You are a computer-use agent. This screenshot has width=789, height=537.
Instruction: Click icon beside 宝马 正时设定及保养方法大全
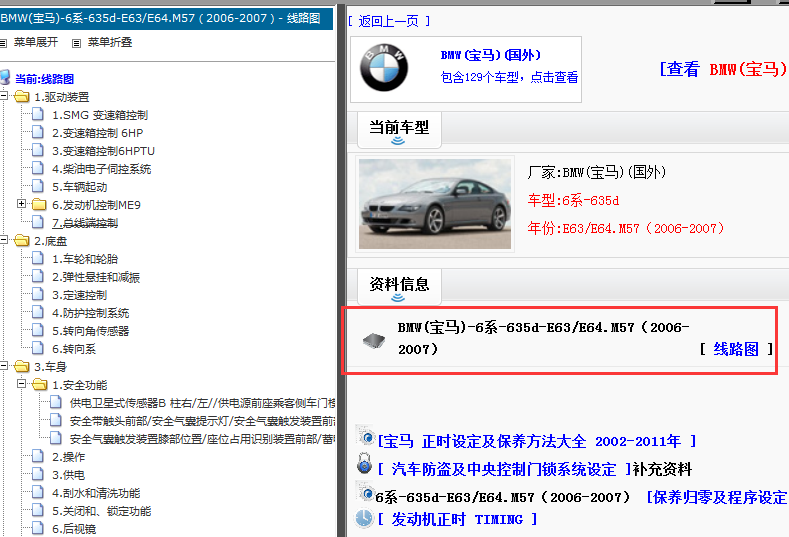point(366,436)
